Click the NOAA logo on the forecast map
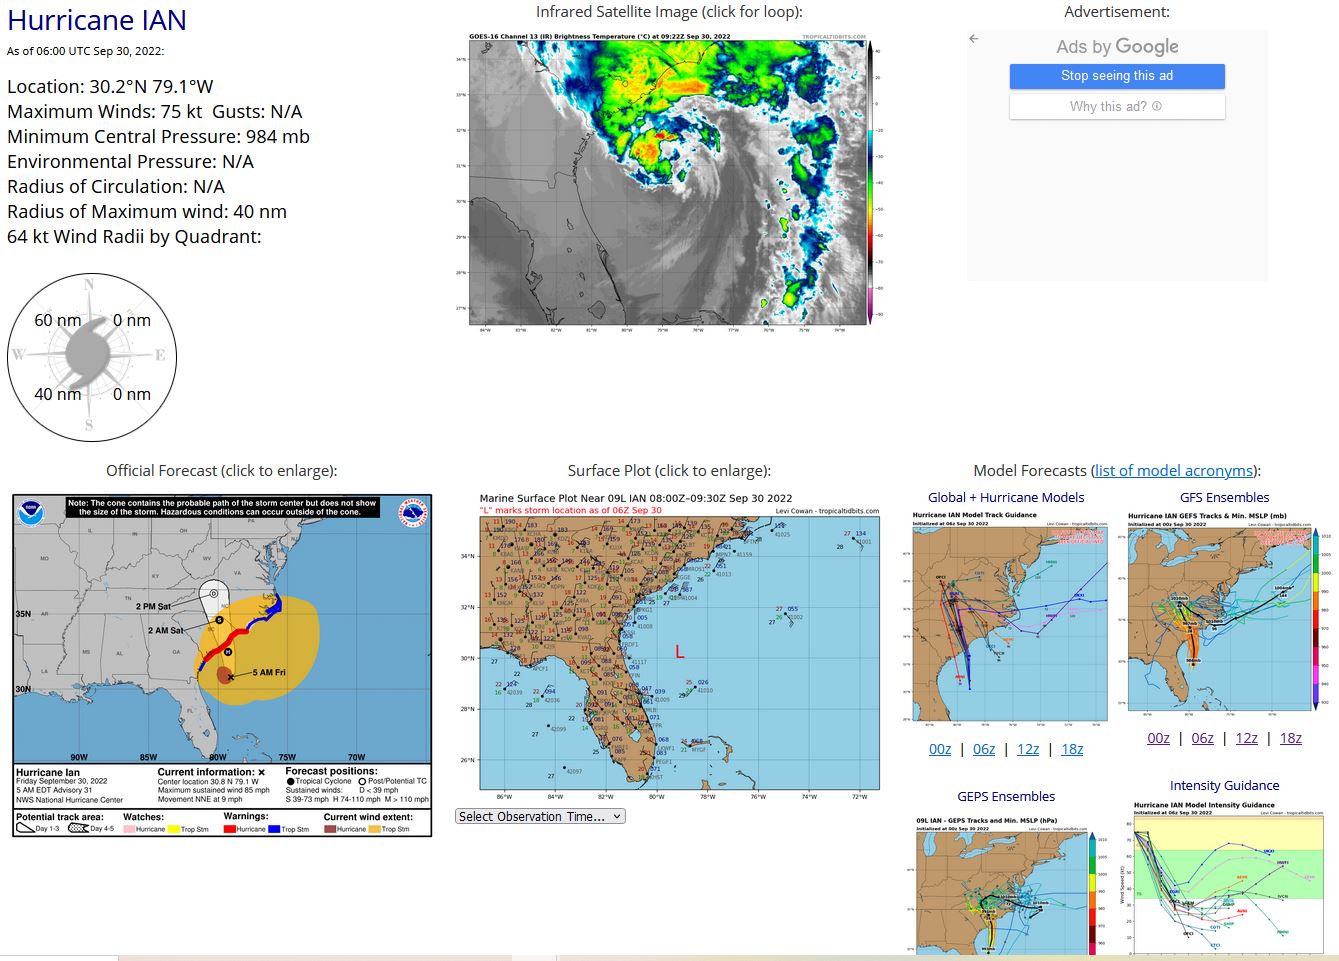 point(31,512)
